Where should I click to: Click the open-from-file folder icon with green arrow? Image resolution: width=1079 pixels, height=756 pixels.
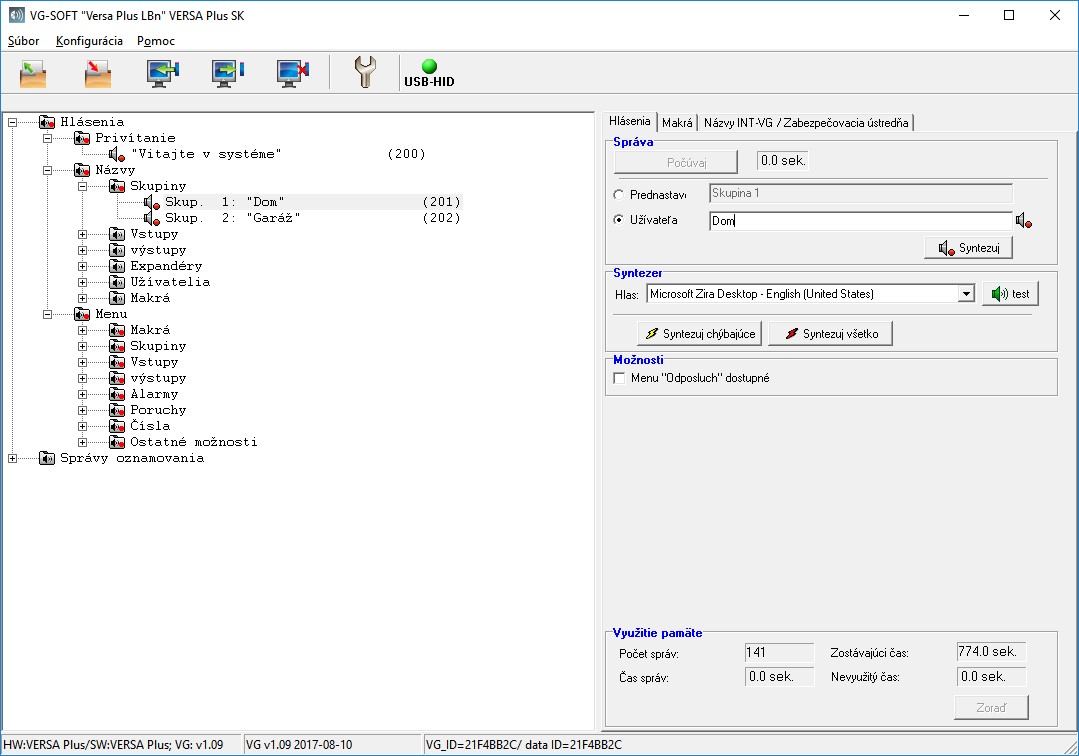[x=33, y=73]
